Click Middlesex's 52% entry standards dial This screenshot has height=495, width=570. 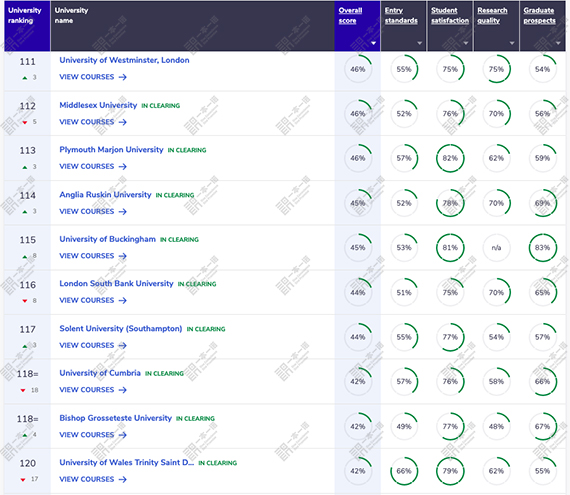[404, 114]
